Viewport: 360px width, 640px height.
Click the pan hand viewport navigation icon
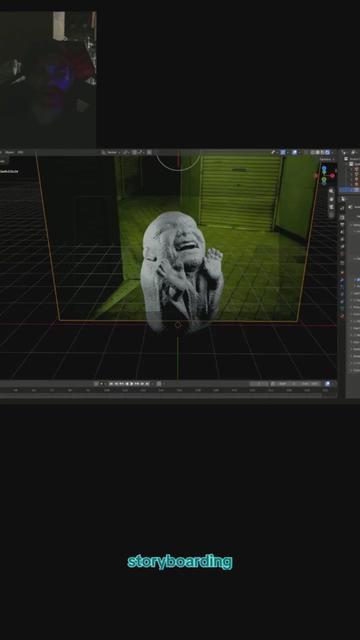click(x=331, y=199)
